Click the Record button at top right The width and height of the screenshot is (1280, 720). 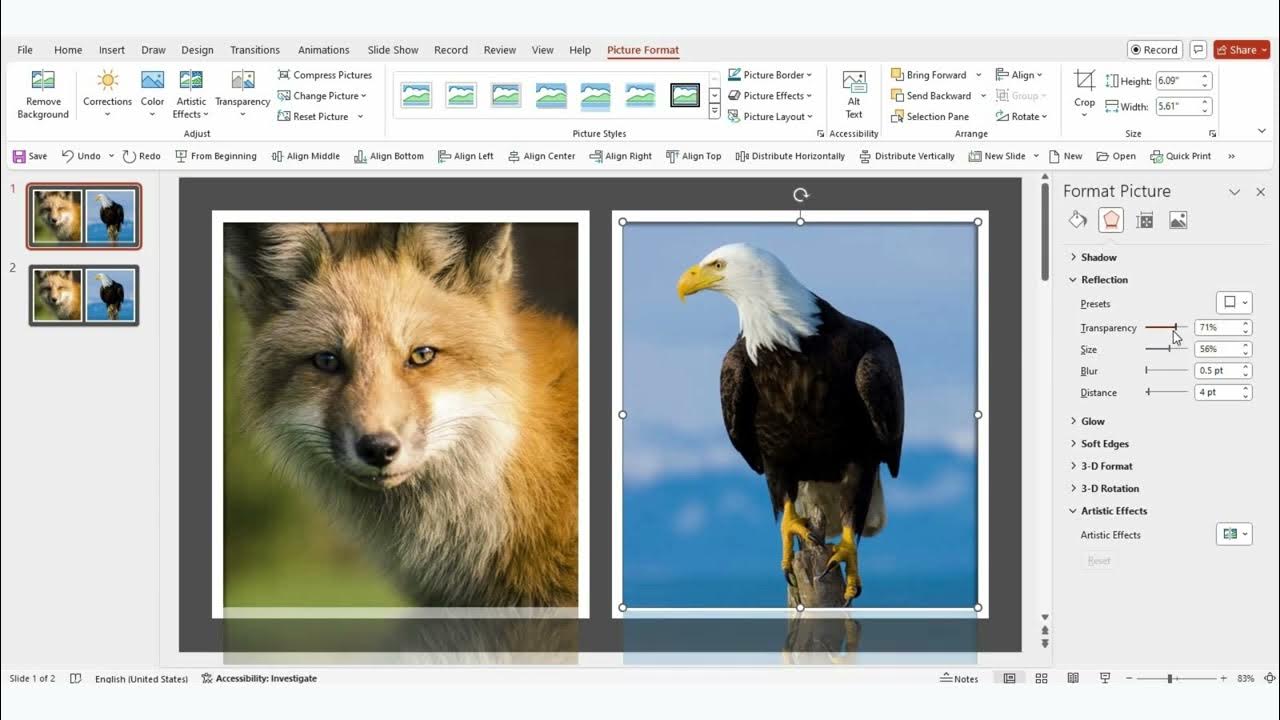point(1155,50)
